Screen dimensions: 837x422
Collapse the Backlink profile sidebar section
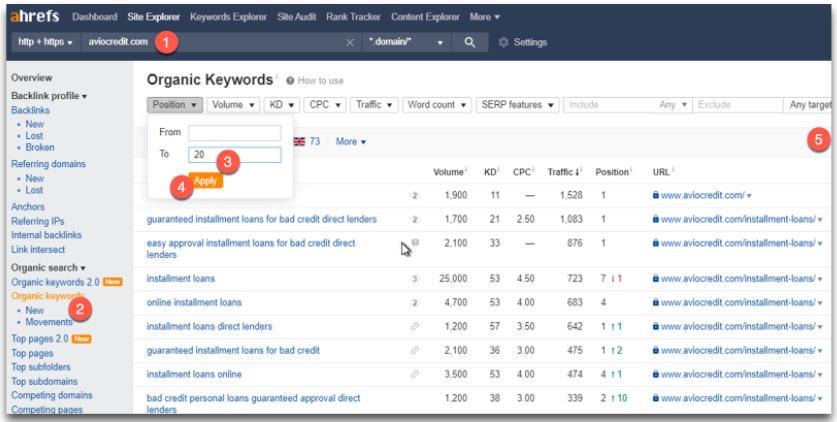pyautogui.click(x=48, y=96)
